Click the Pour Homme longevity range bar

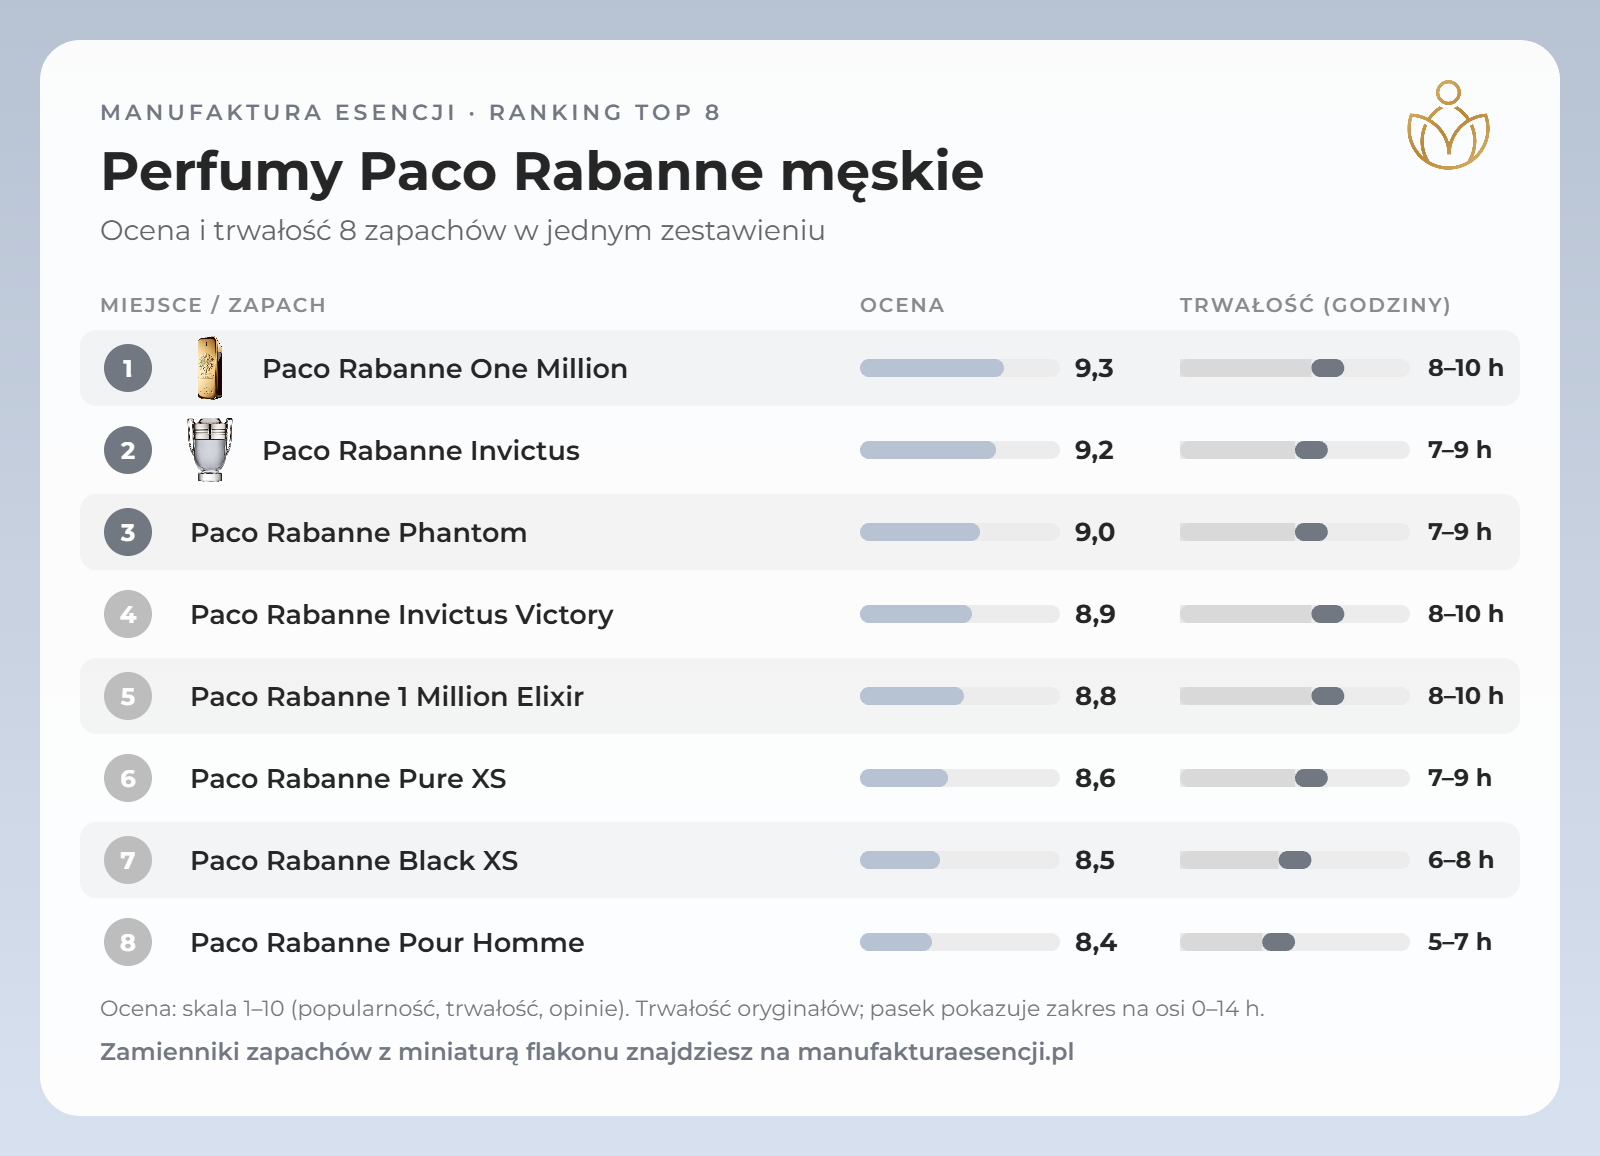tap(1295, 942)
